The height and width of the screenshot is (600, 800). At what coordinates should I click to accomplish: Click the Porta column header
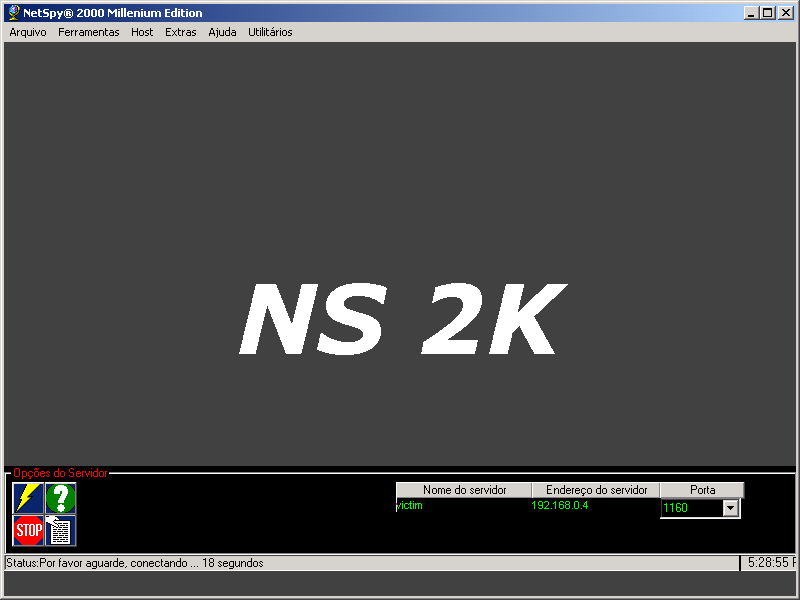click(x=701, y=489)
